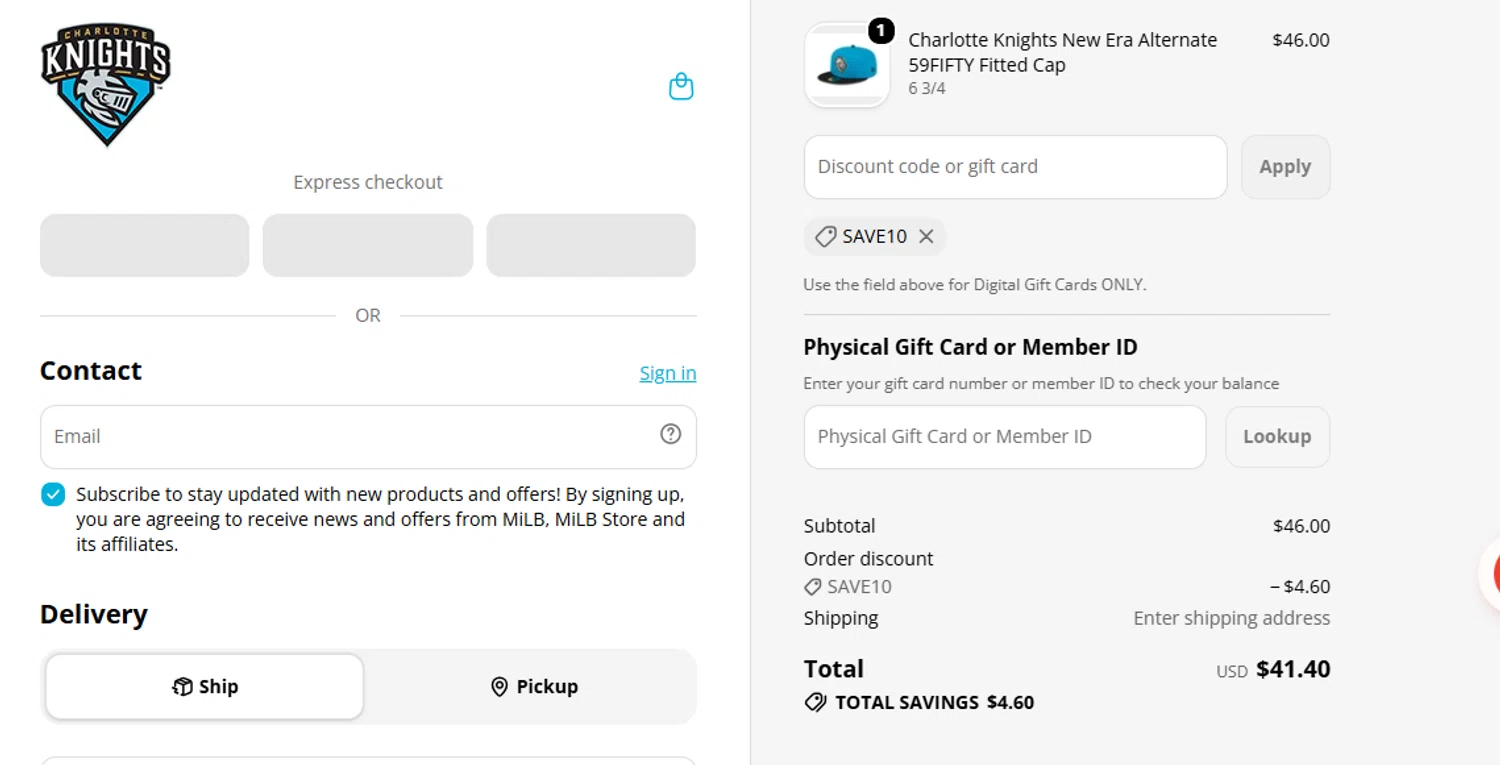Open the shopping bag cart icon
Screen dimensions: 1500x765
click(x=681, y=87)
